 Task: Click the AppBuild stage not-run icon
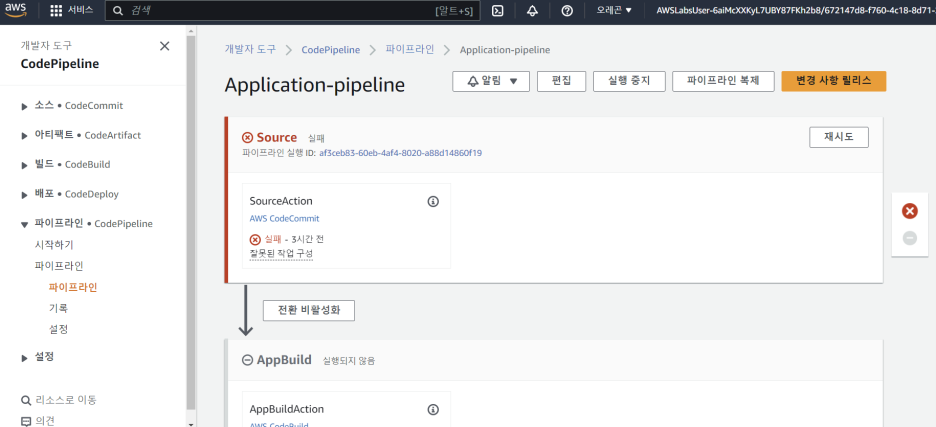[x=247, y=360]
